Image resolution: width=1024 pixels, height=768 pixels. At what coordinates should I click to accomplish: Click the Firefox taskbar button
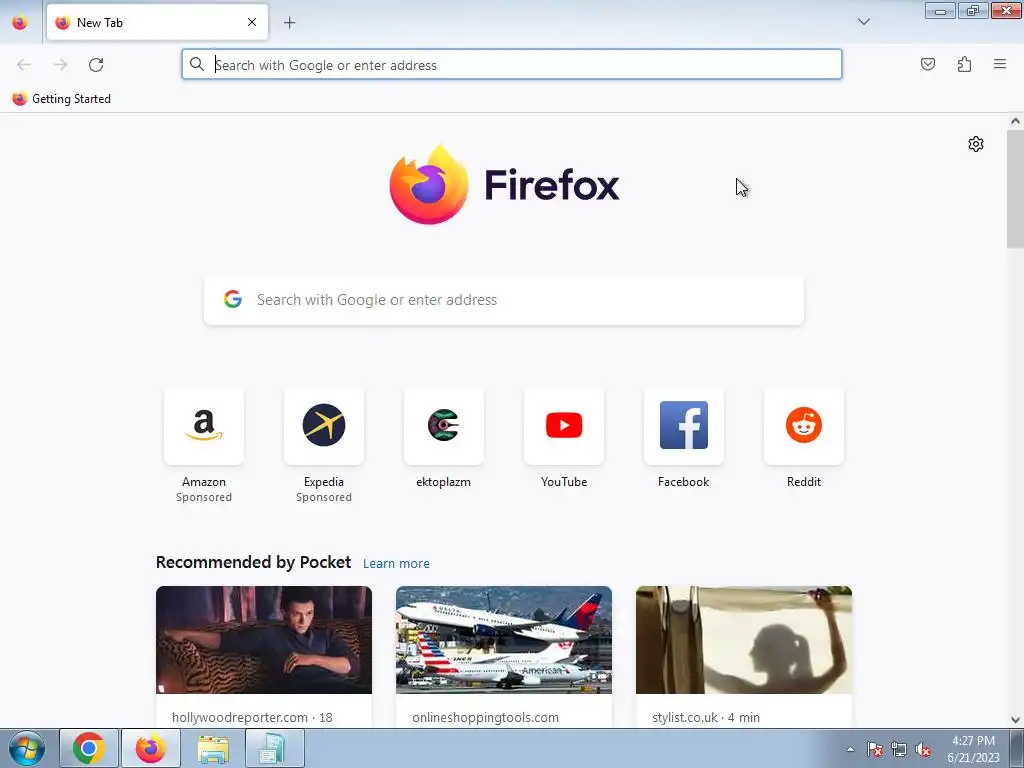pos(151,748)
